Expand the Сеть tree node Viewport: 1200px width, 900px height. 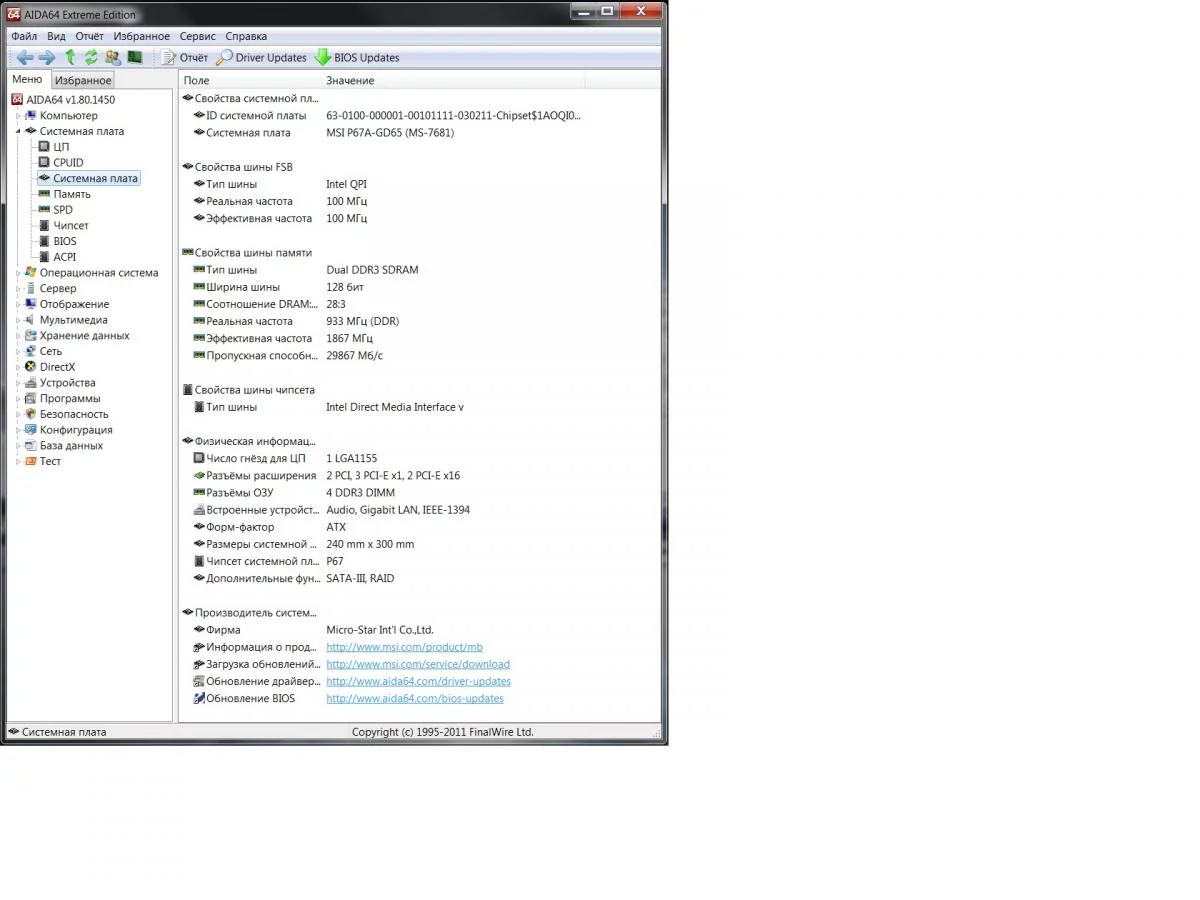tap(18, 351)
